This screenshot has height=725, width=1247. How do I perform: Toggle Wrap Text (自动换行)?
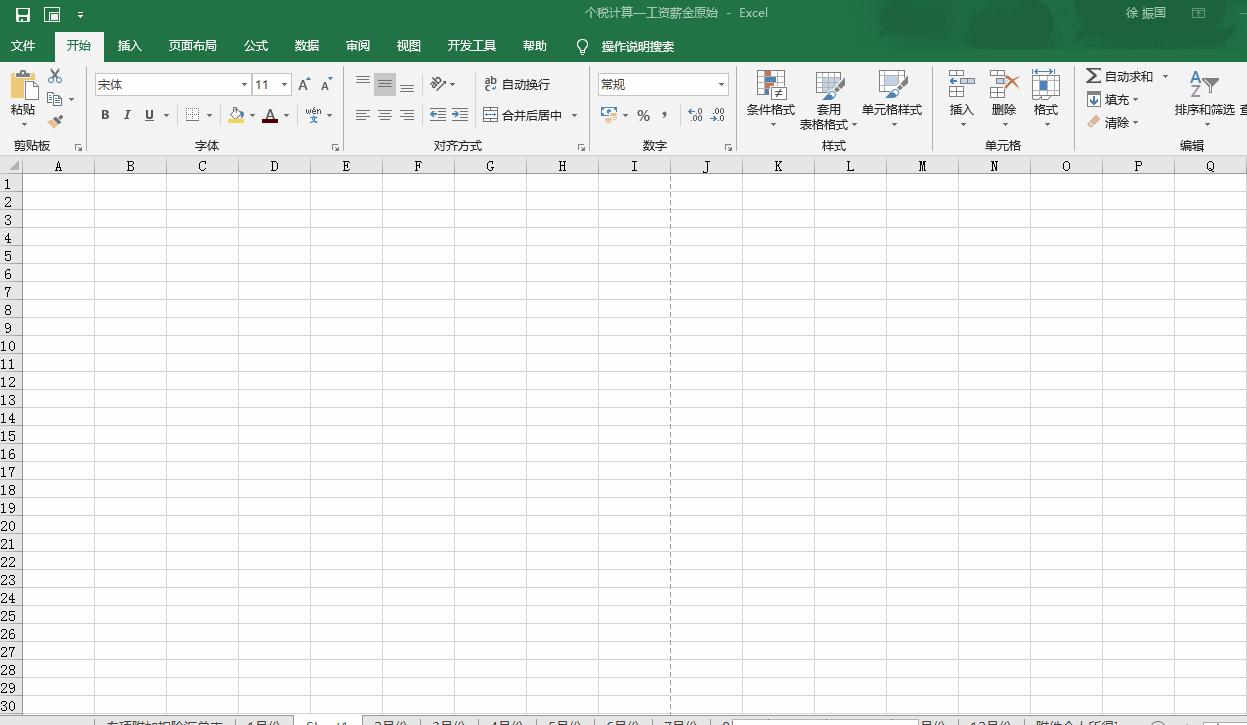coord(517,85)
